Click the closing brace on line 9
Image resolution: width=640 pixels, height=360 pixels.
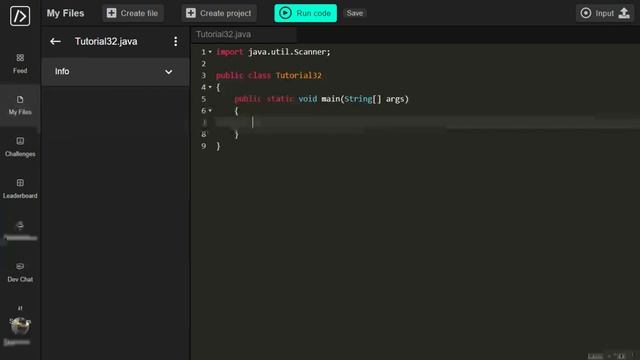pyautogui.click(x=218, y=146)
